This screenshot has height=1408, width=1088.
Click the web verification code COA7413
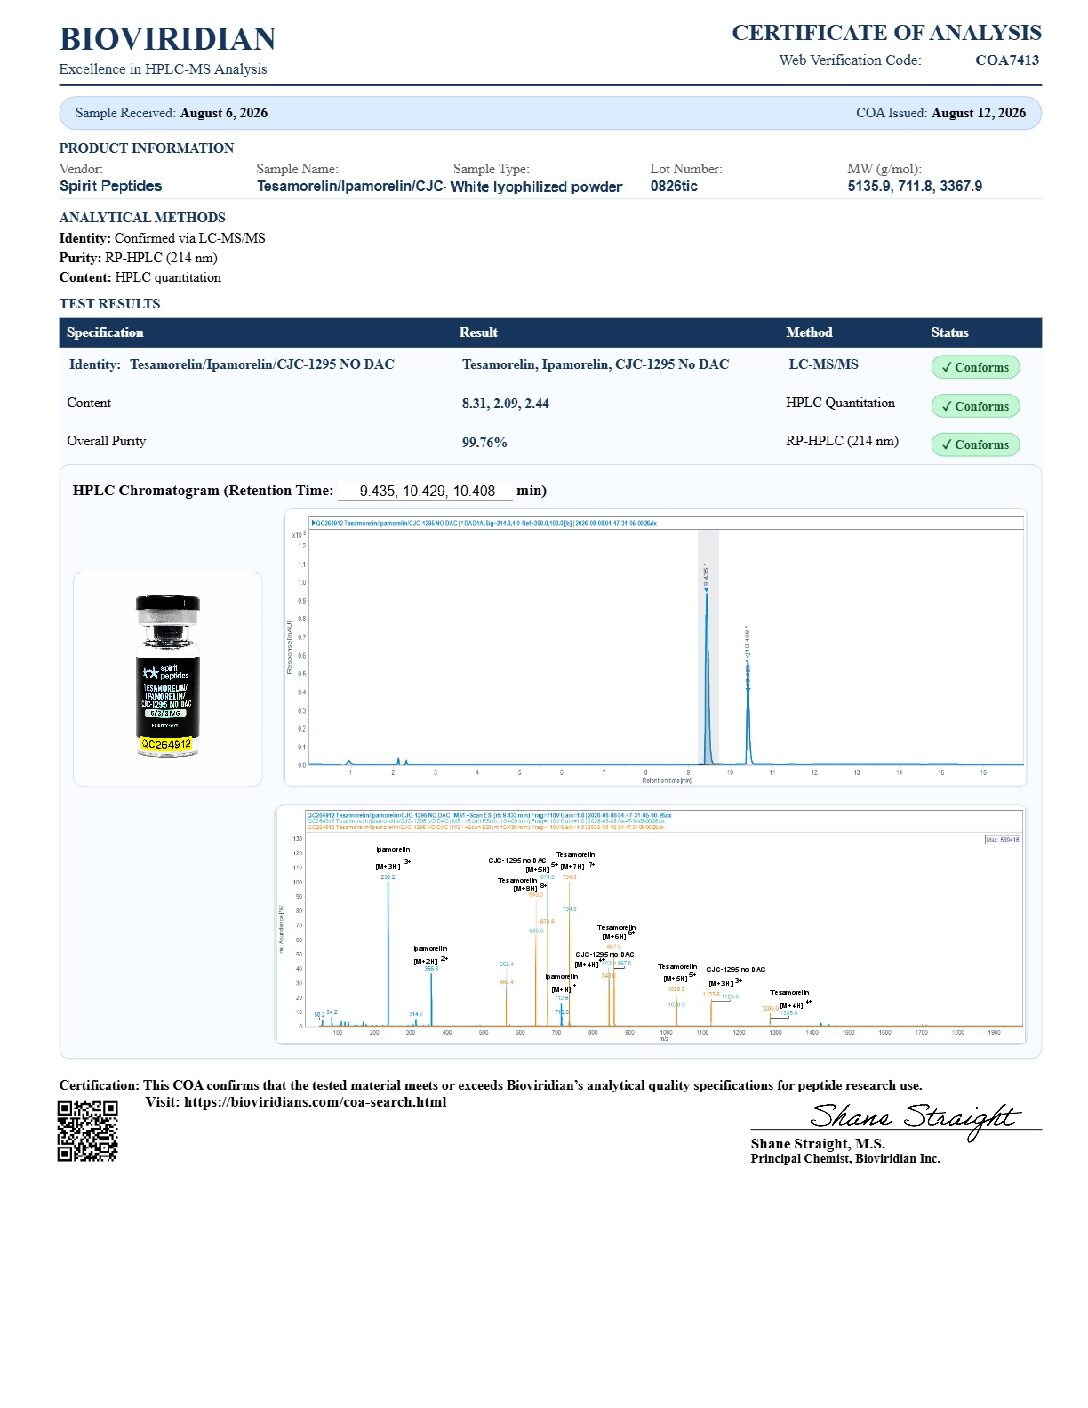(1007, 60)
